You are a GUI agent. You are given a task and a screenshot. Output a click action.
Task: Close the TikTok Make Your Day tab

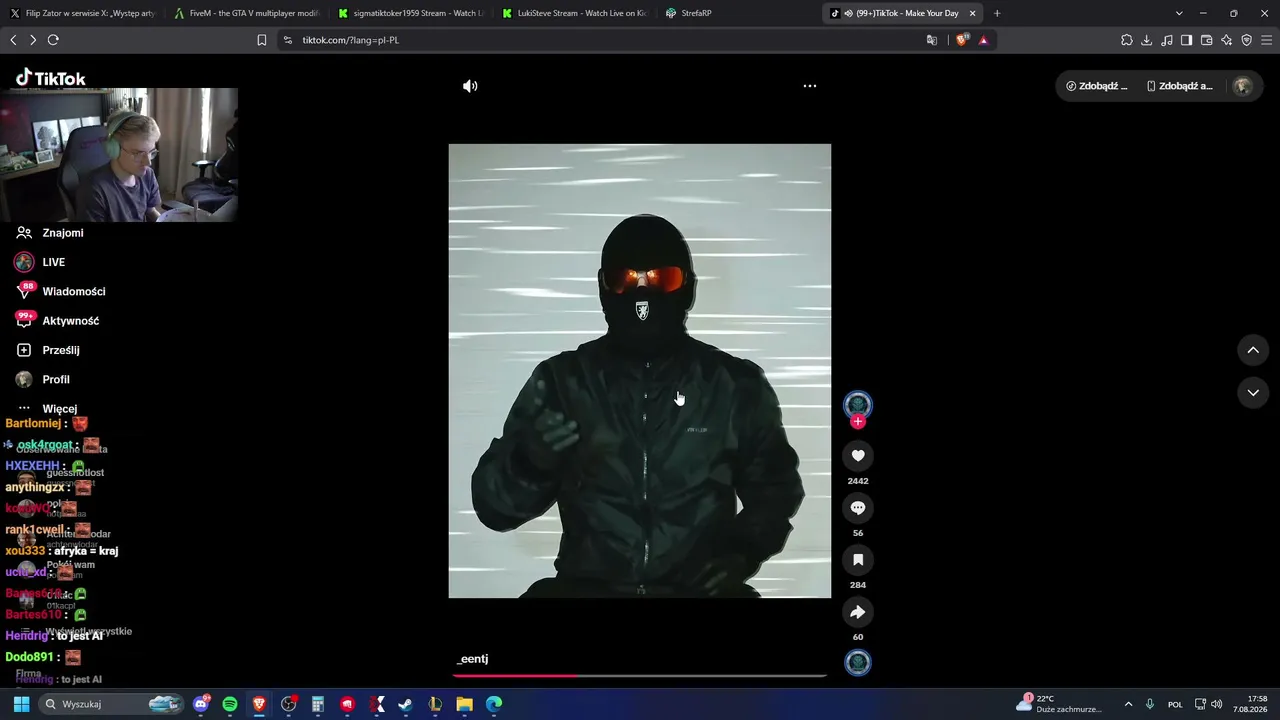972,13
